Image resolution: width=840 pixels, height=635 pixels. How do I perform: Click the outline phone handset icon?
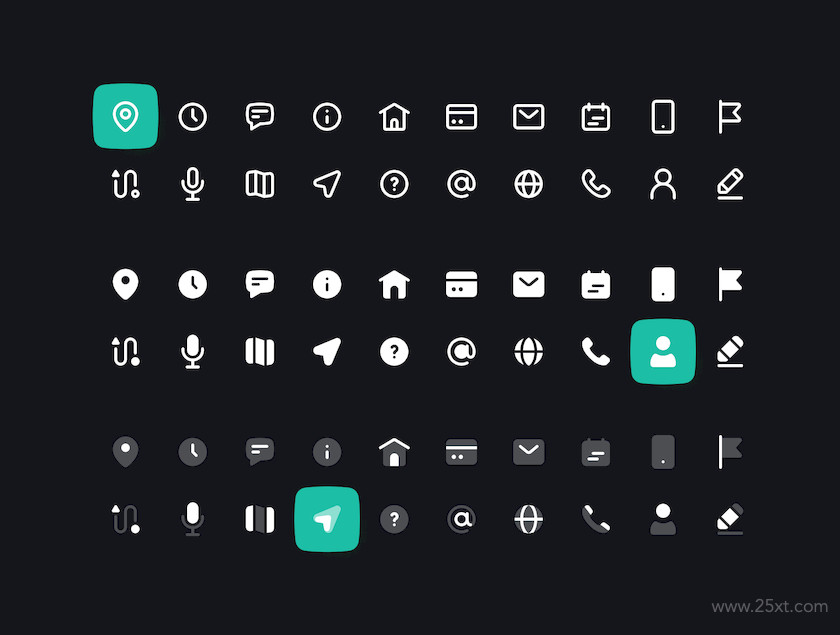click(596, 184)
